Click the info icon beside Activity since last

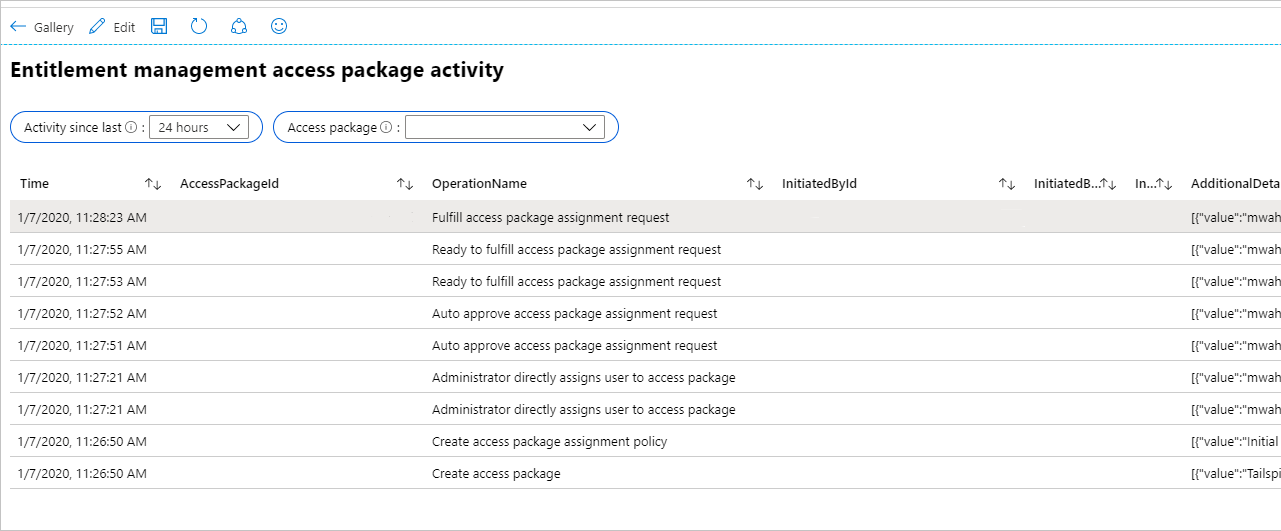click(x=131, y=128)
